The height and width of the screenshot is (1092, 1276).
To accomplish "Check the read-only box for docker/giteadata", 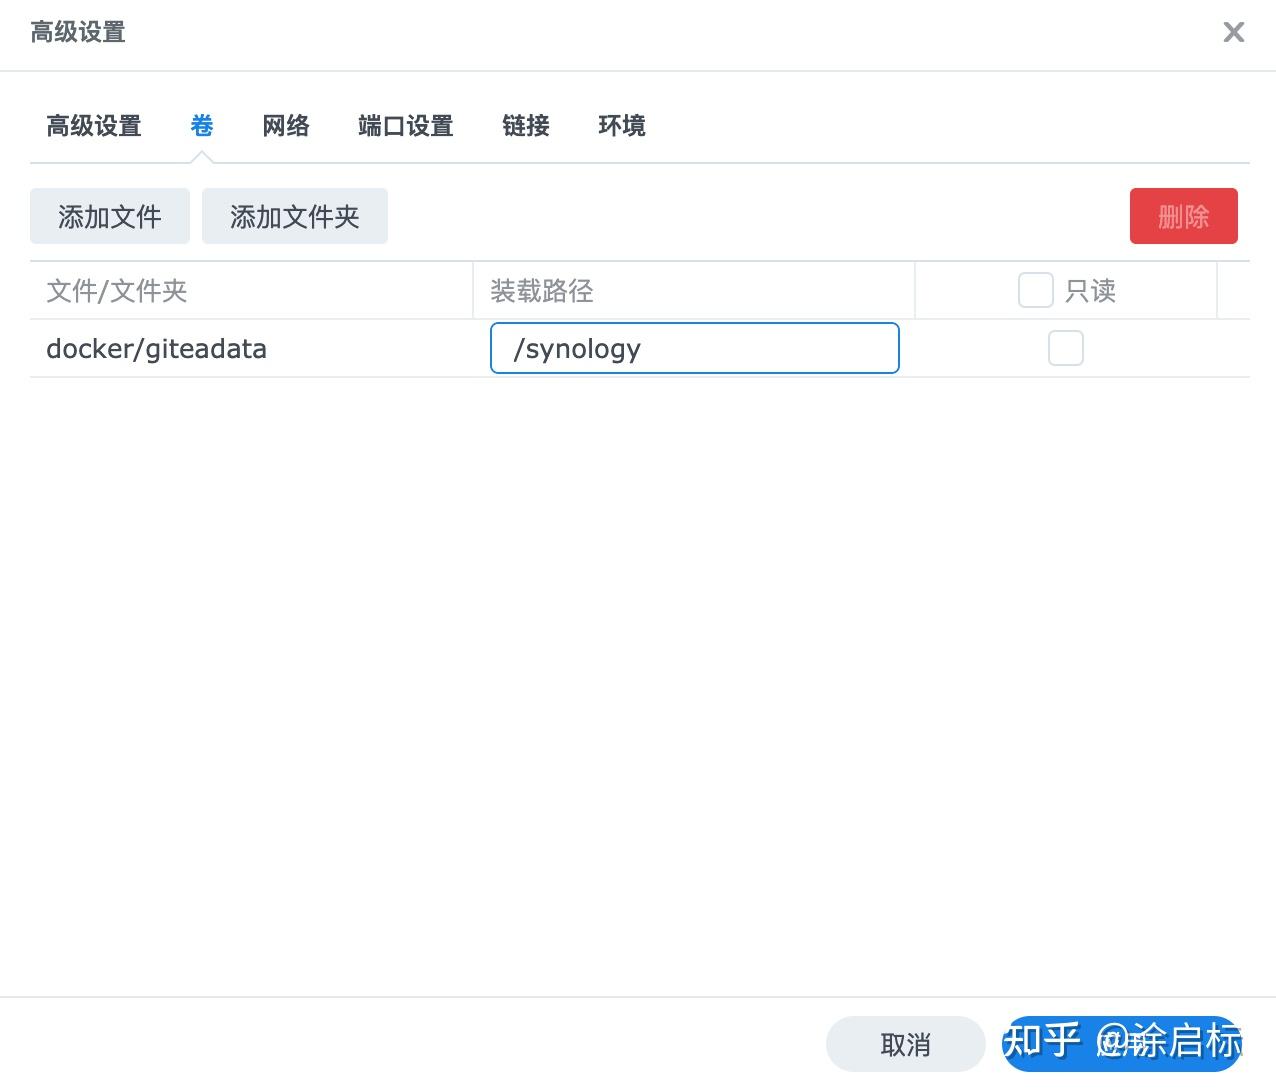I will (1065, 348).
